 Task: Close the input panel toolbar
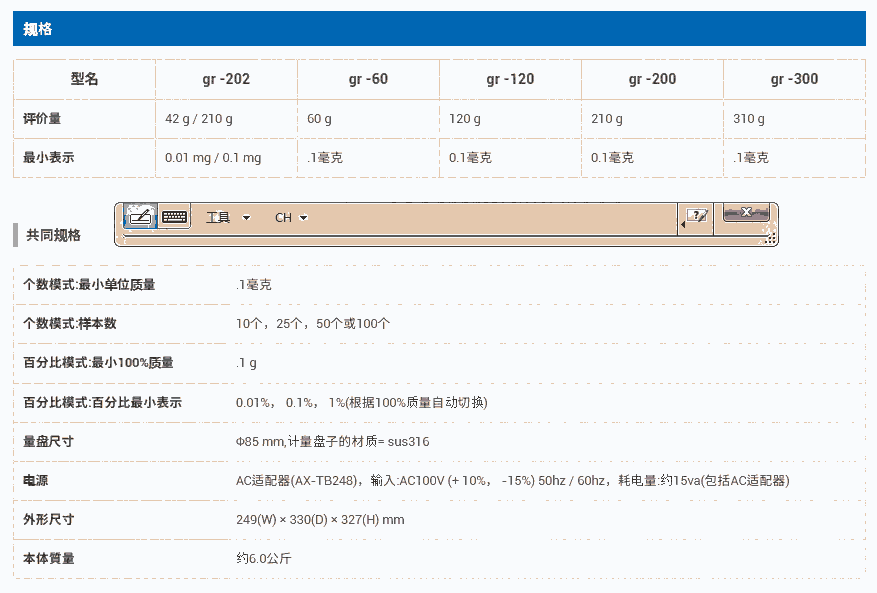(746, 212)
